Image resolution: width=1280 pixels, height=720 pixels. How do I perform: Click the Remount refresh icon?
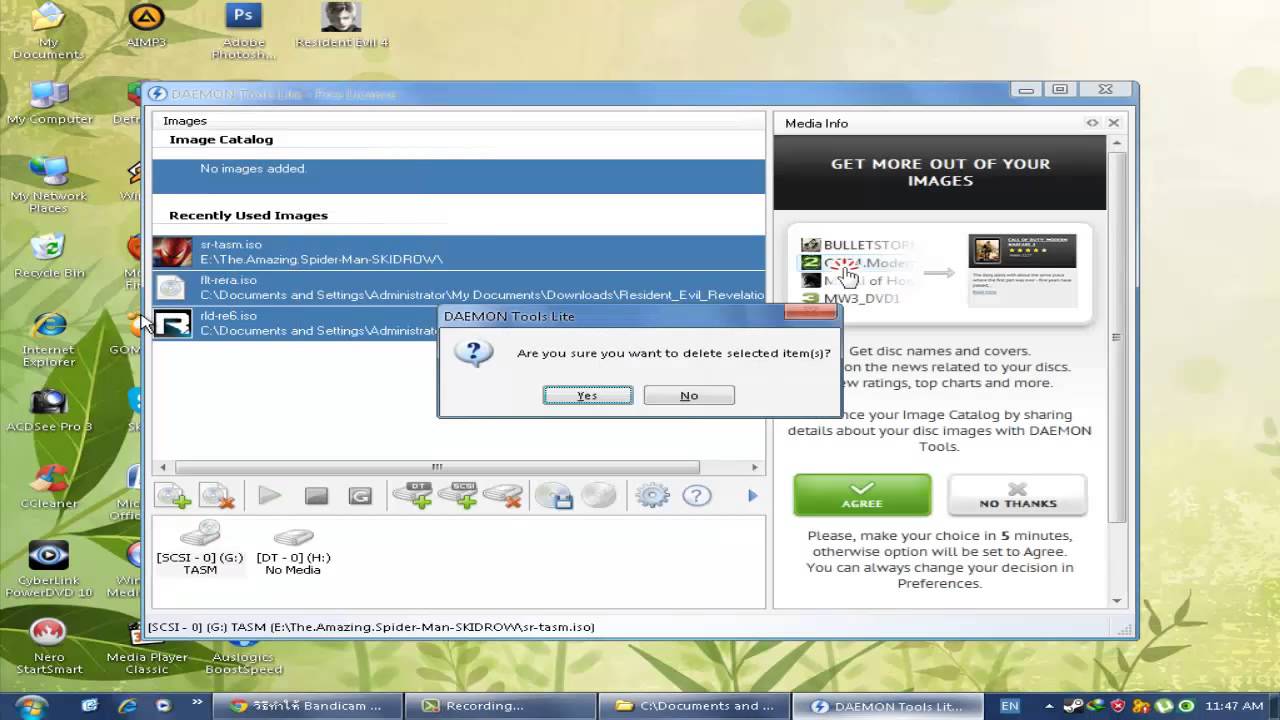(360, 495)
